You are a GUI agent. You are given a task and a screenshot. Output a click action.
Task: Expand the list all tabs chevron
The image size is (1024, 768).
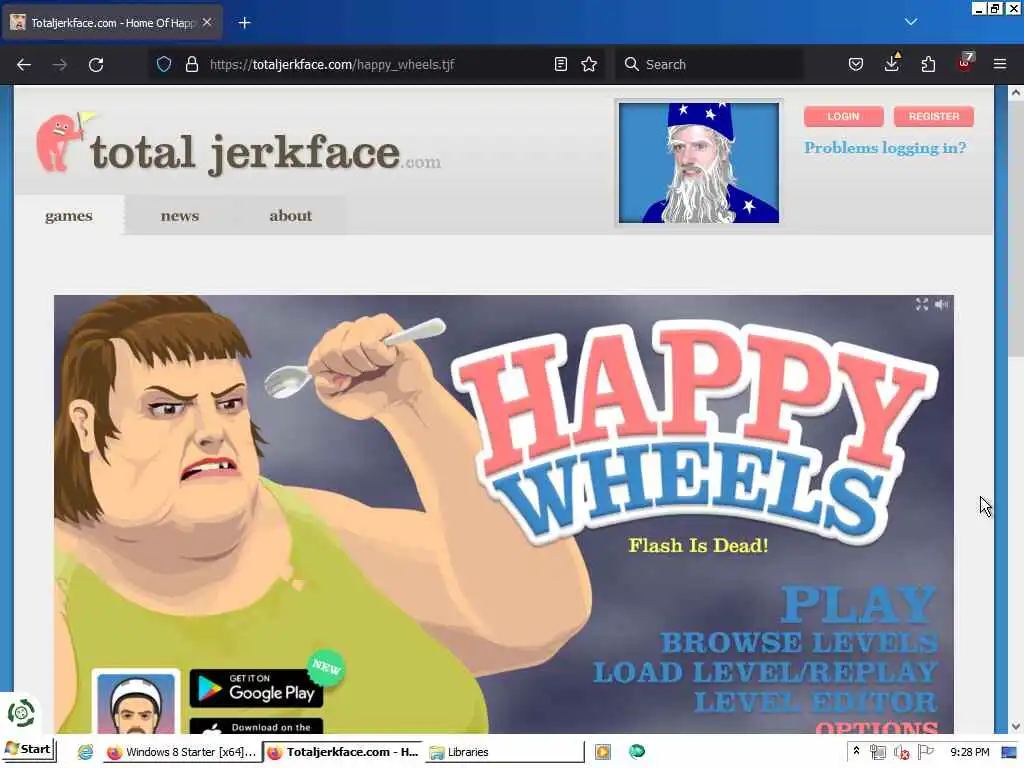point(911,22)
